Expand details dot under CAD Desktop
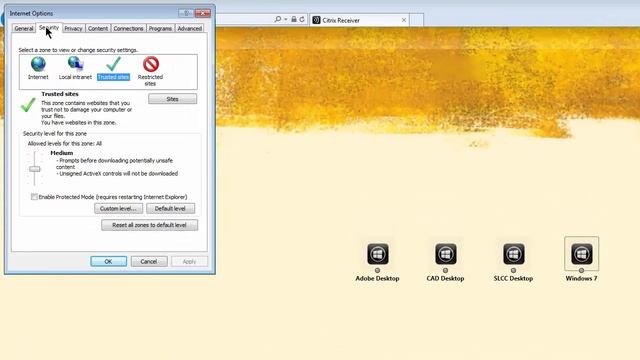Viewport: 640px width, 360px height. tap(445, 270)
